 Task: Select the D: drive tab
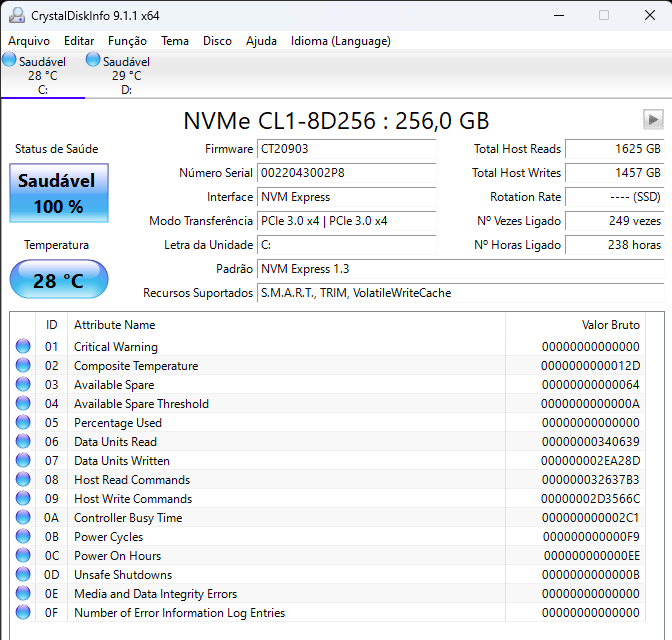(x=126, y=74)
